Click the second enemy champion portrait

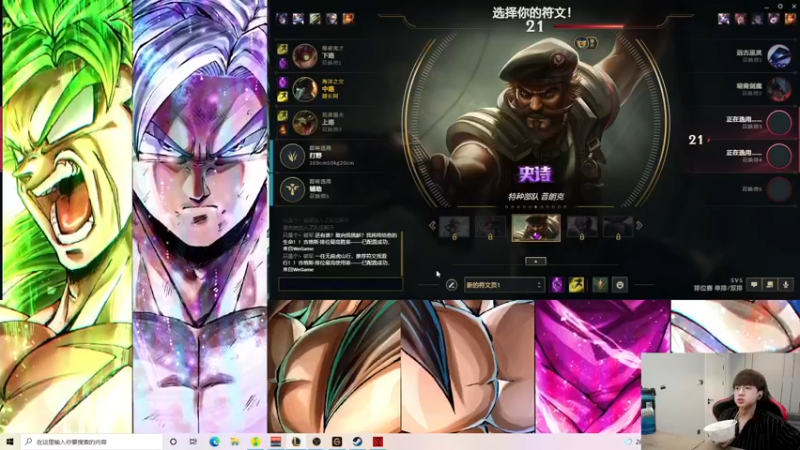point(779,89)
